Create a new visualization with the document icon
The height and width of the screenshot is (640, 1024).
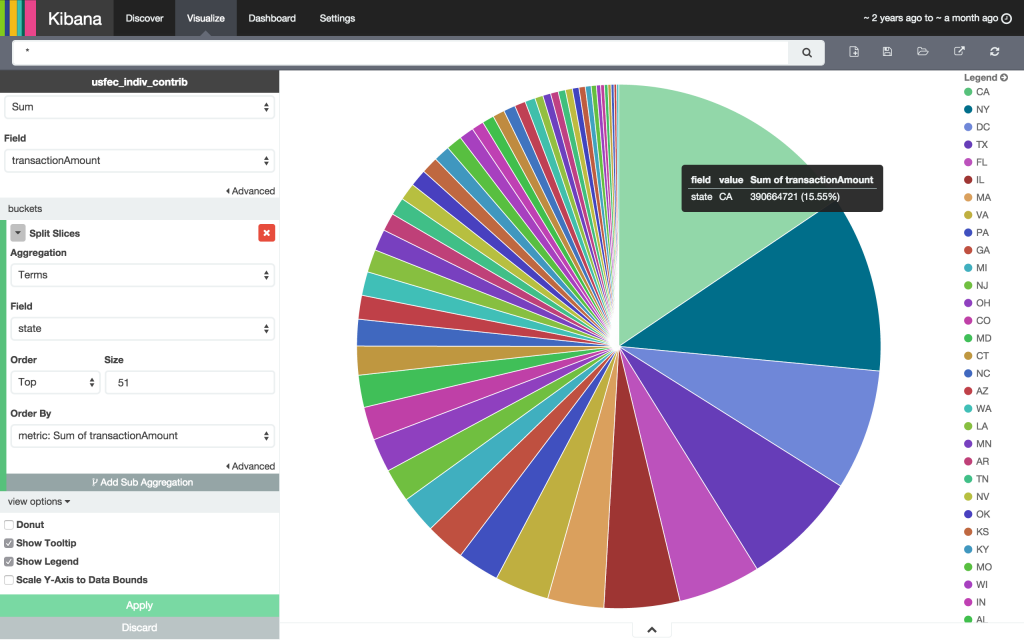(x=854, y=51)
